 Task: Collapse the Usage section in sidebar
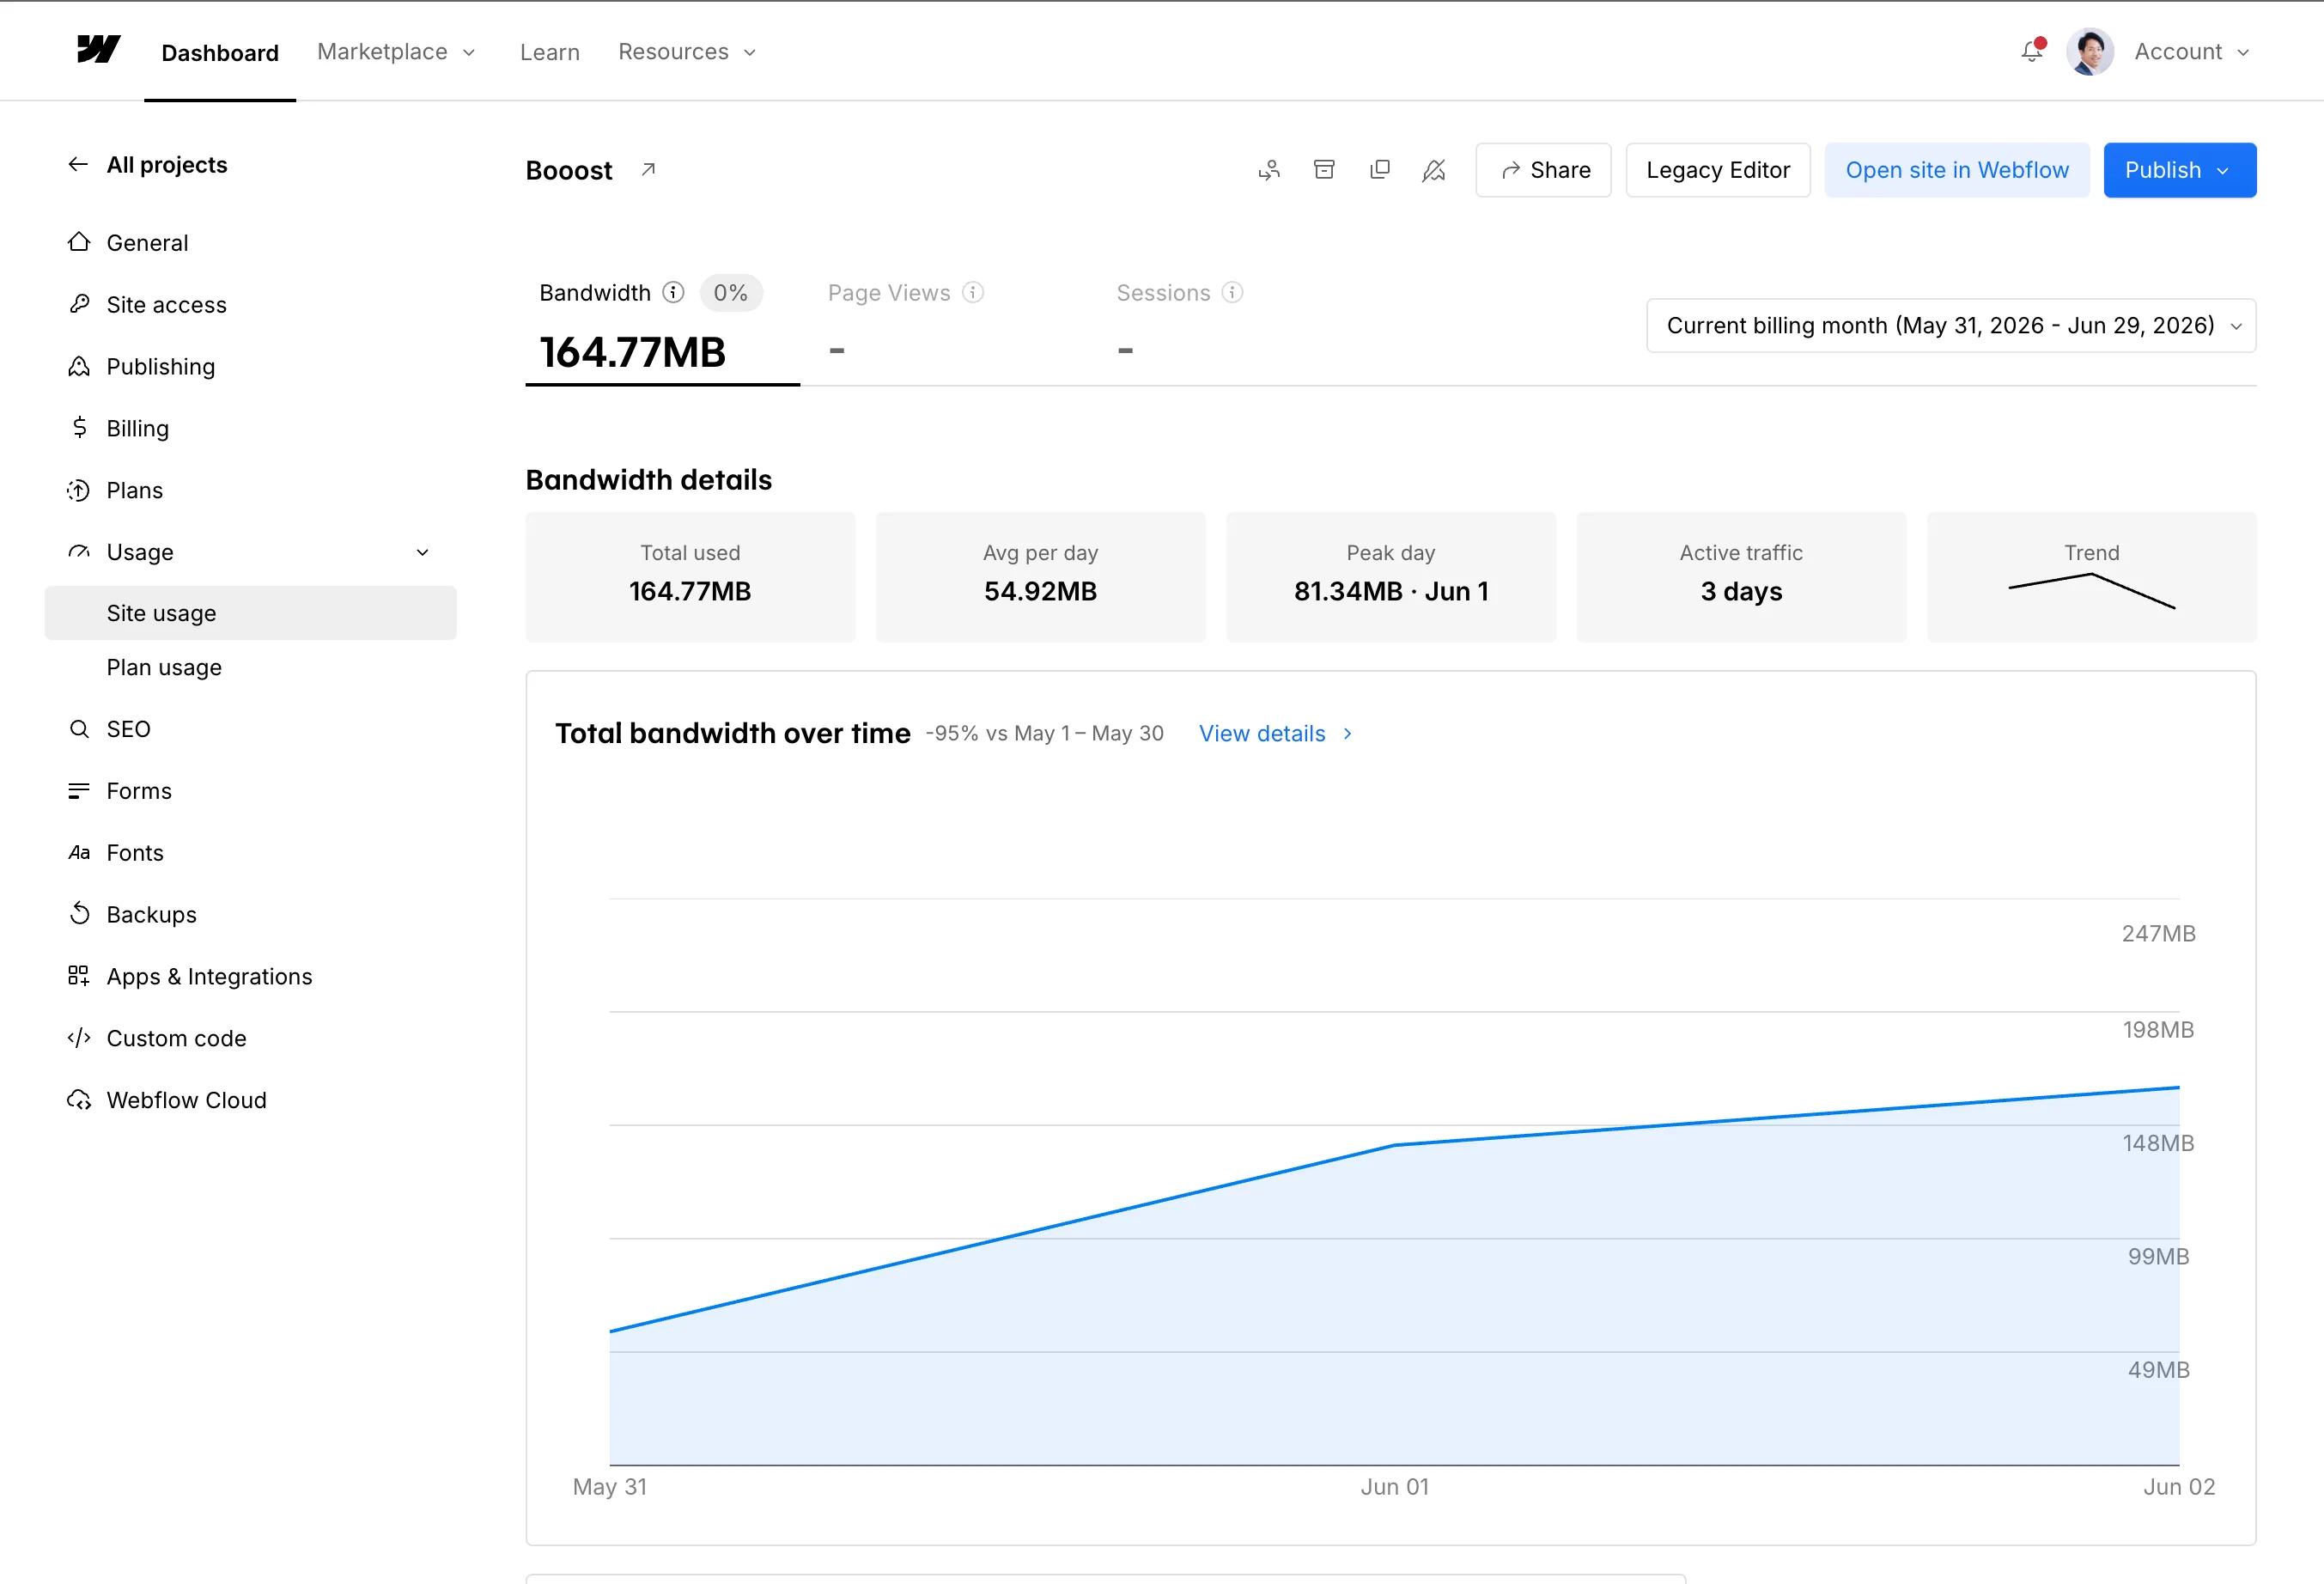[x=423, y=552]
